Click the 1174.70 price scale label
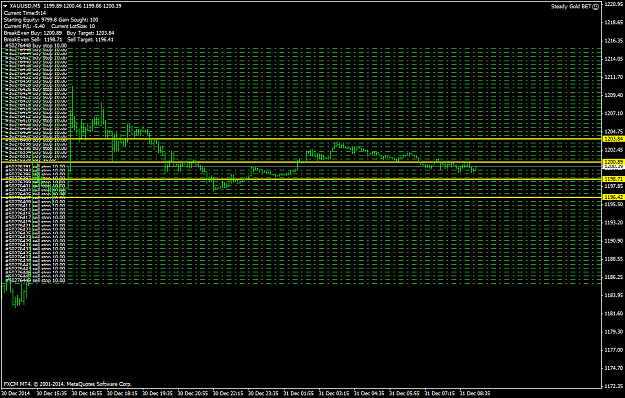Viewport: 625px width, 398px height. coord(614,368)
